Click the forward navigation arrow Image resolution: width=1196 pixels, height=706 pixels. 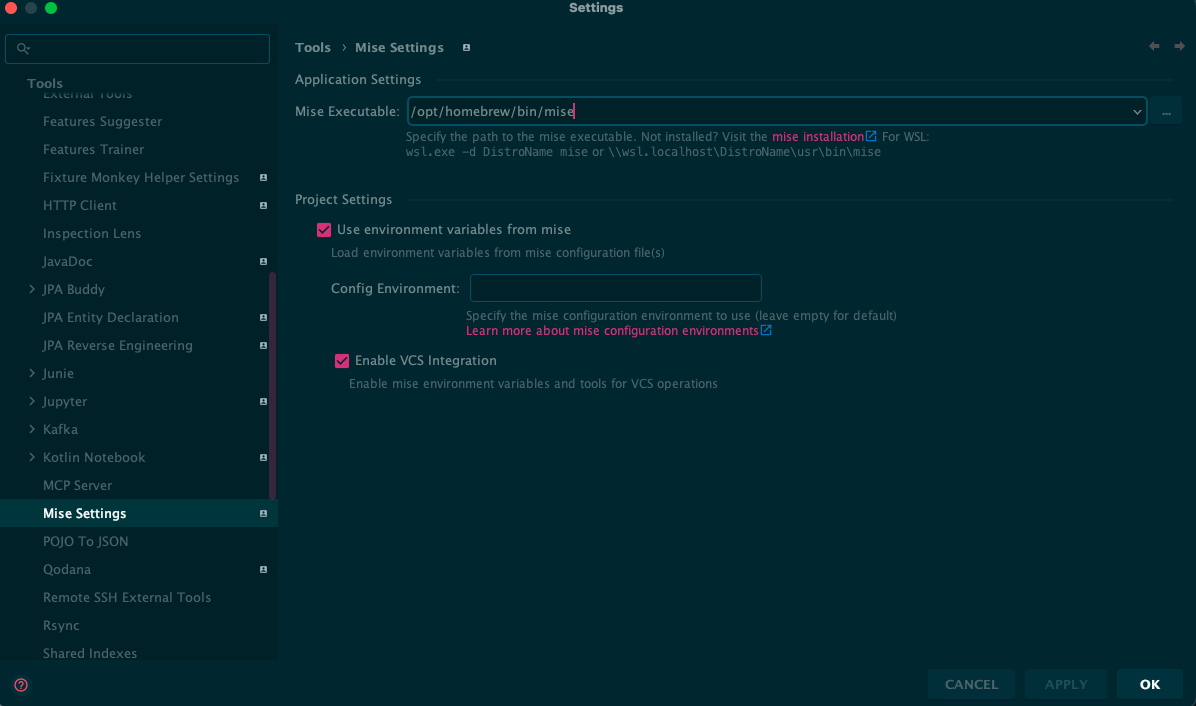point(1179,47)
